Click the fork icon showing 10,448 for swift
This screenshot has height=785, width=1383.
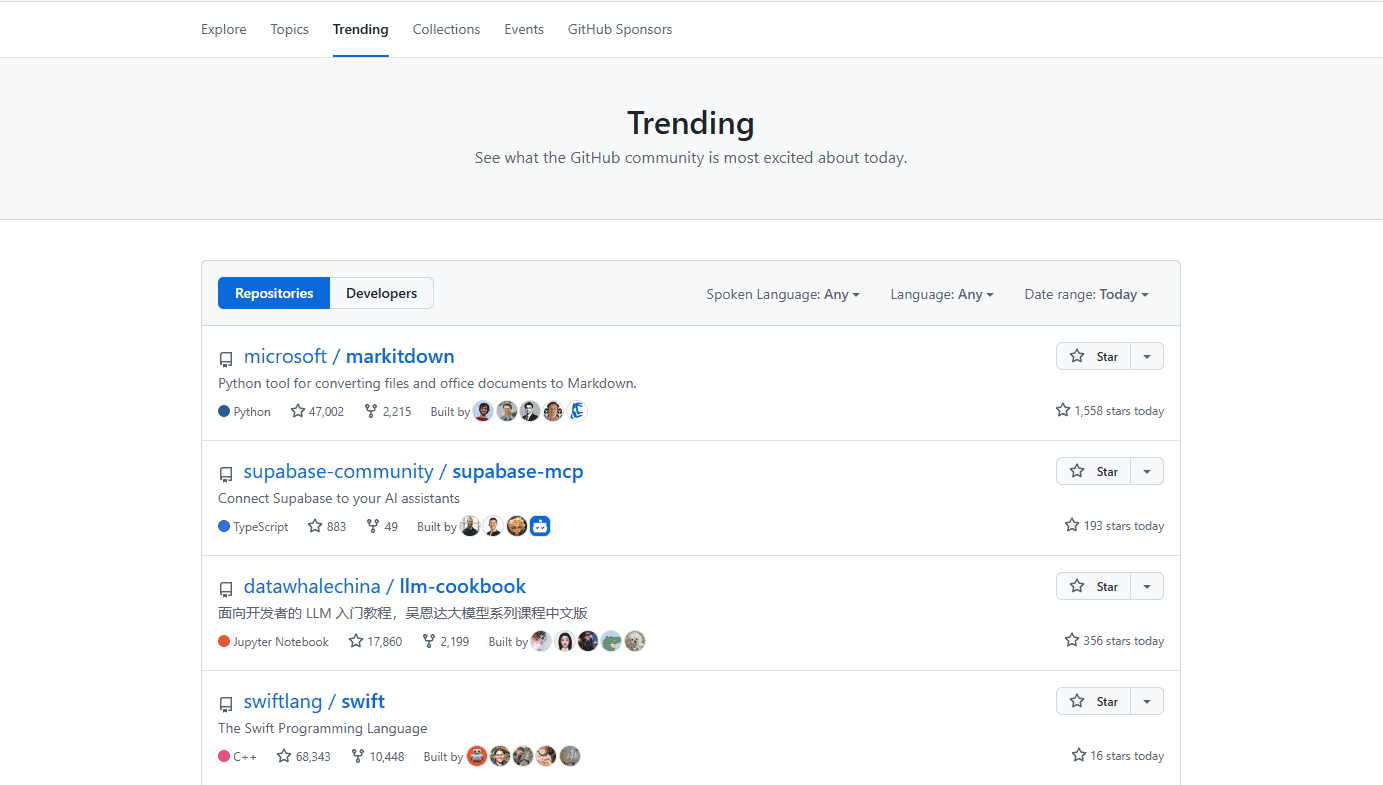coord(355,755)
